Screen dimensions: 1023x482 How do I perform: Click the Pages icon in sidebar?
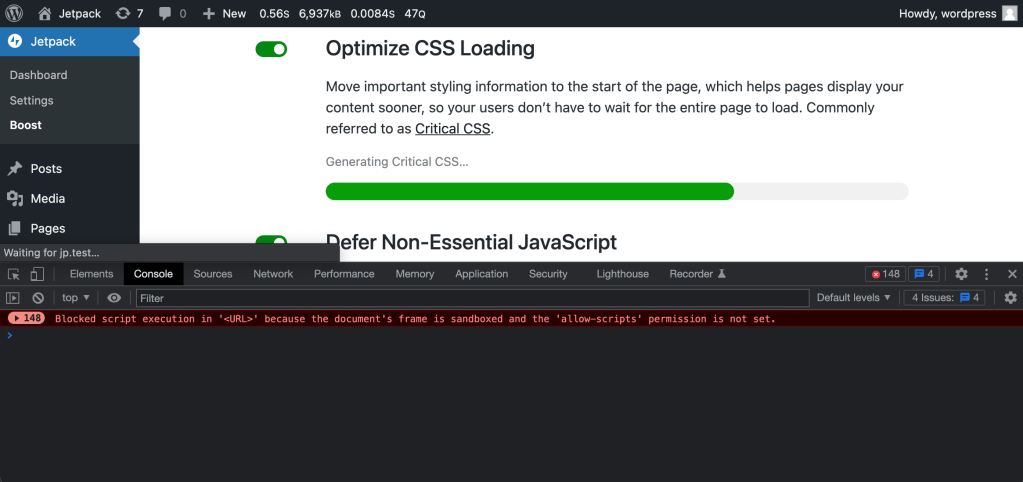14,228
